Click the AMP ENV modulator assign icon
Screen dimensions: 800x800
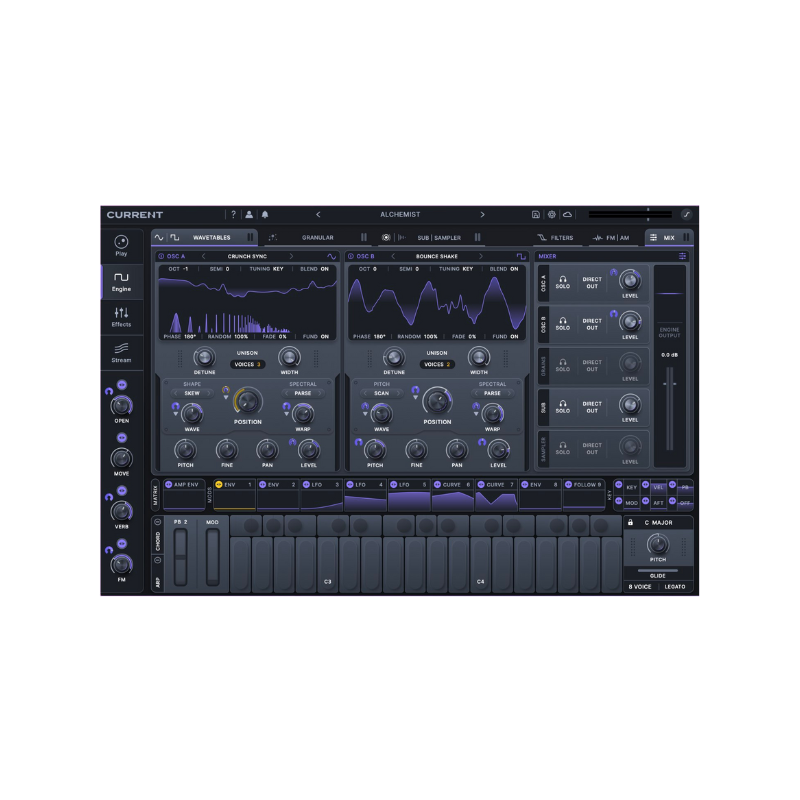[x=168, y=485]
